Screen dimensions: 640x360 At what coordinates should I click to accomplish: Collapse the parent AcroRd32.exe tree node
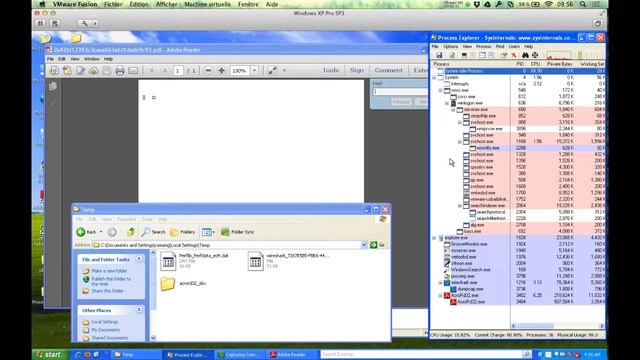[x=440, y=295]
